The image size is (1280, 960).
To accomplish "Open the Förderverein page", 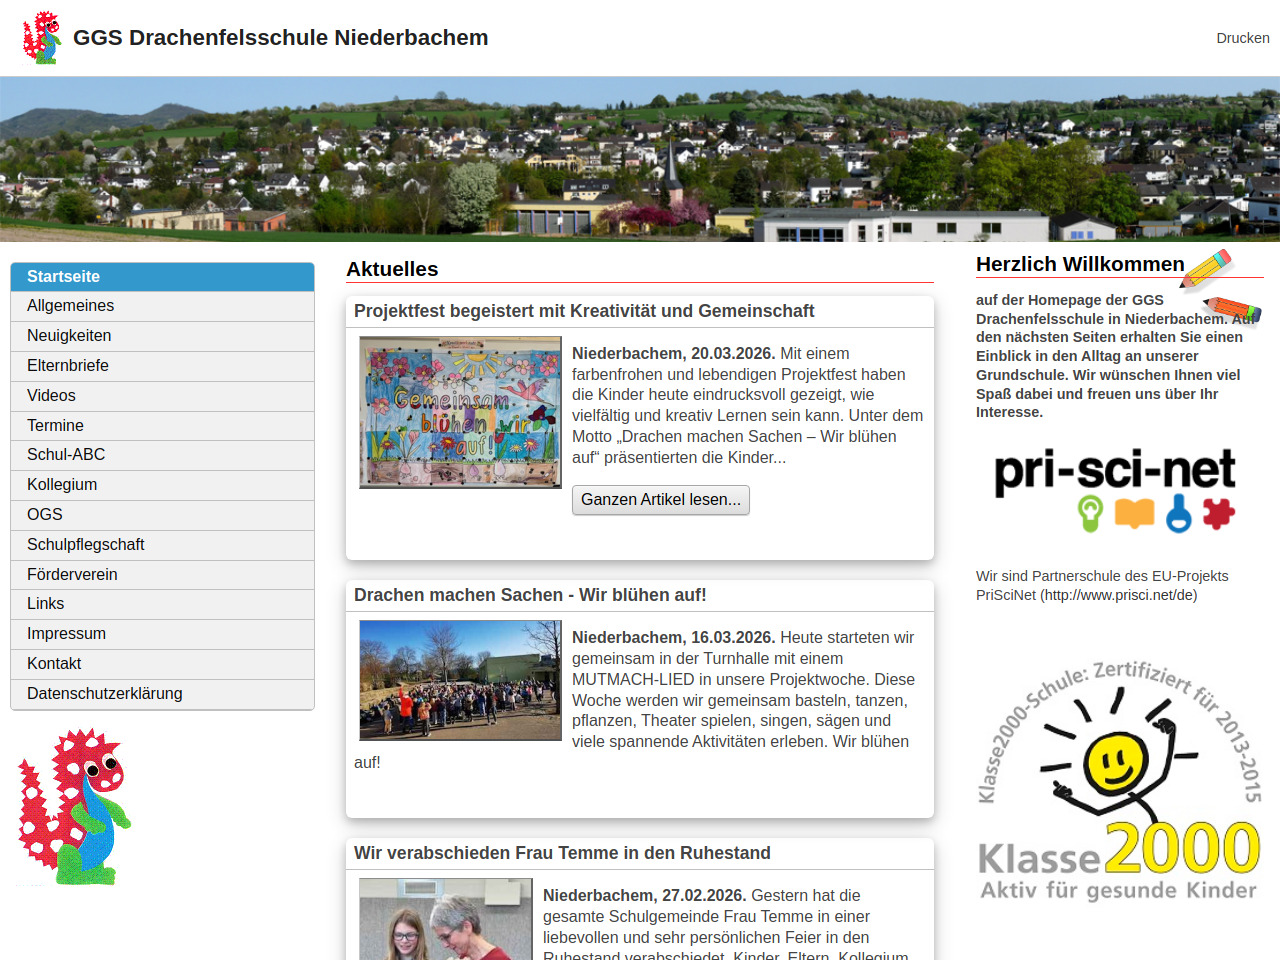I will click(72, 575).
